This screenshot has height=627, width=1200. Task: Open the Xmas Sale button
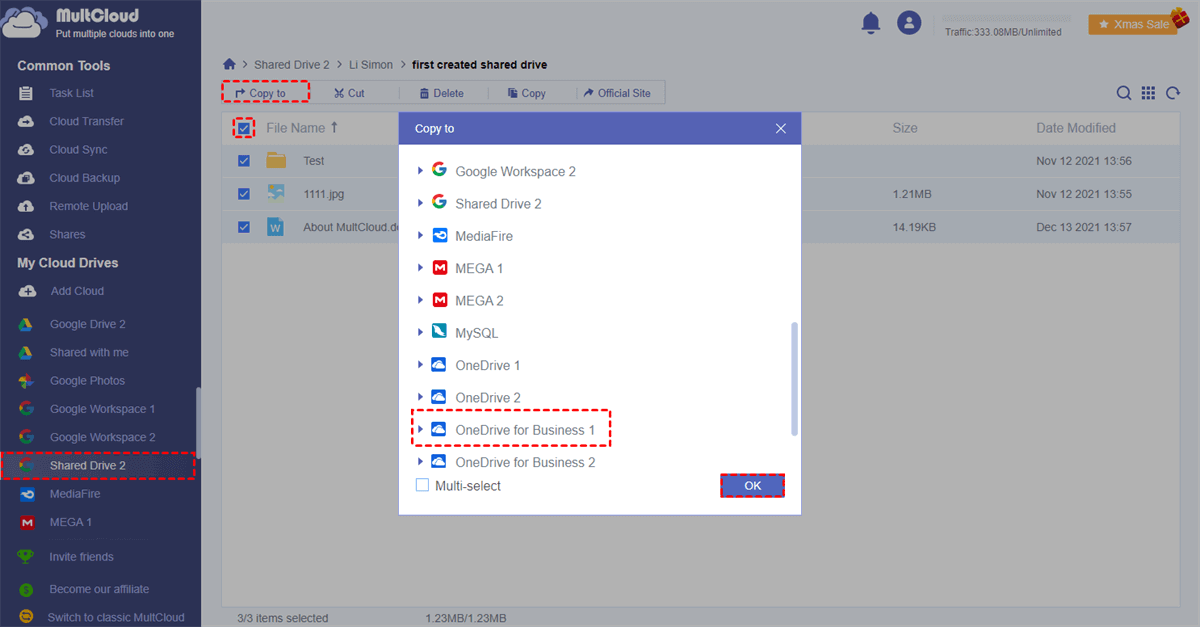[x=1132, y=24]
